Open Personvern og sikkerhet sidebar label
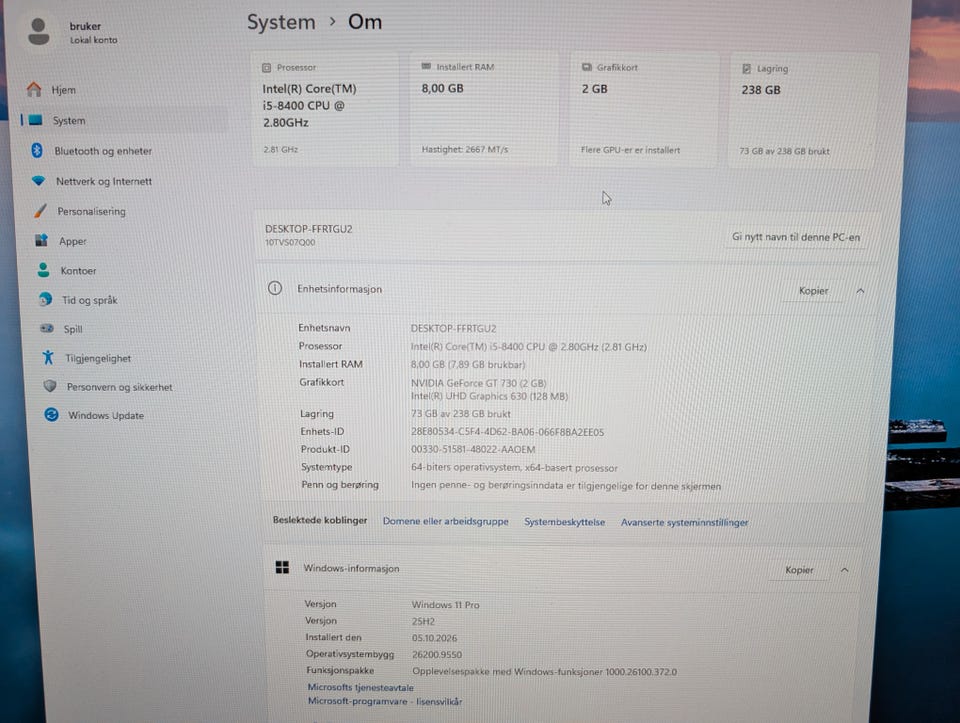This screenshot has height=723, width=960. pyautogui.click(x=119, y=387)
